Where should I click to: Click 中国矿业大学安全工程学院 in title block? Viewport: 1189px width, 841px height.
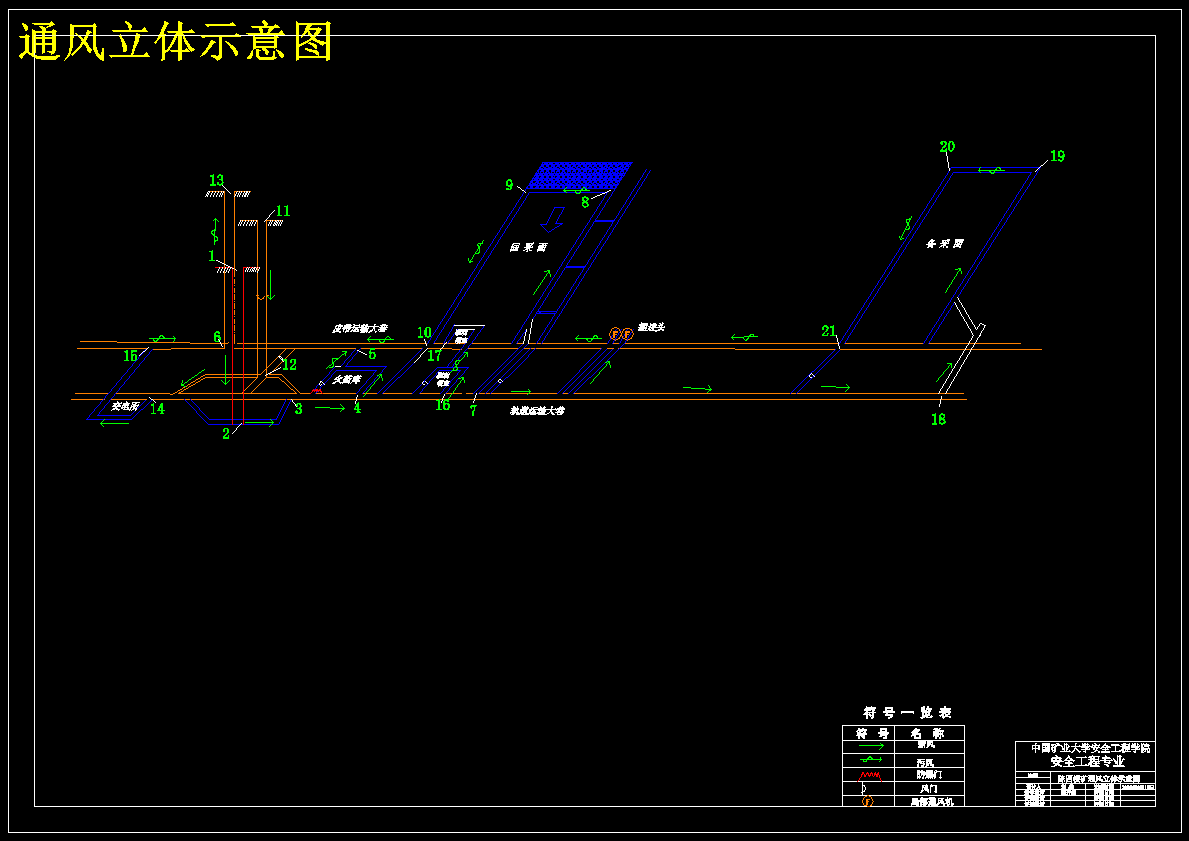1090,748
